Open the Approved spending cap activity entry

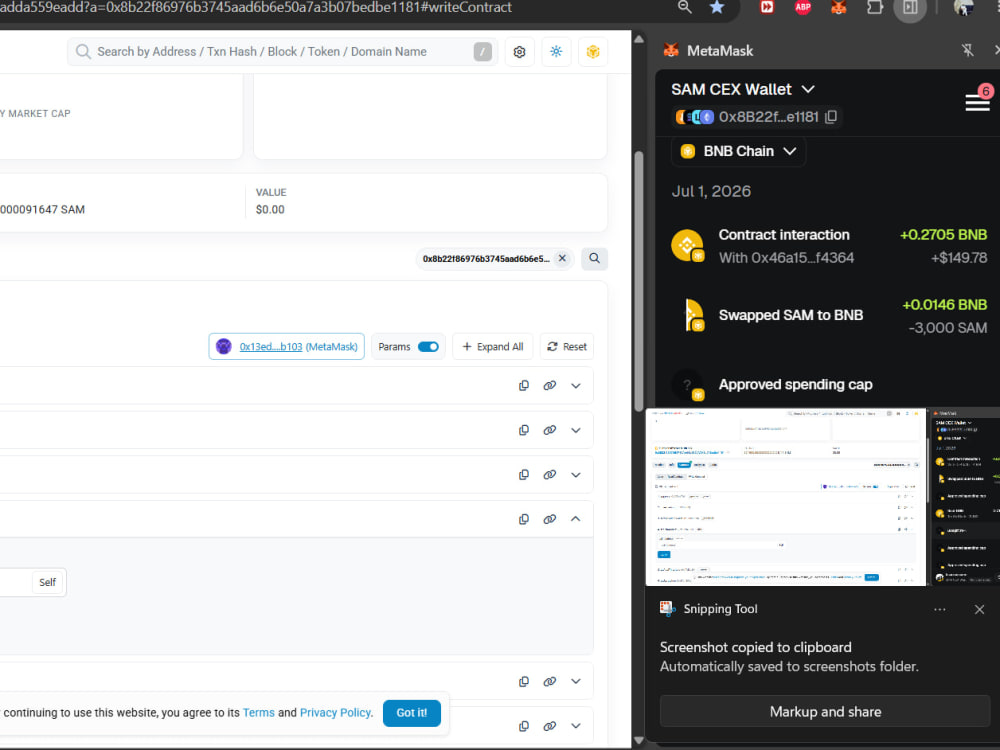tap(795, 385)
